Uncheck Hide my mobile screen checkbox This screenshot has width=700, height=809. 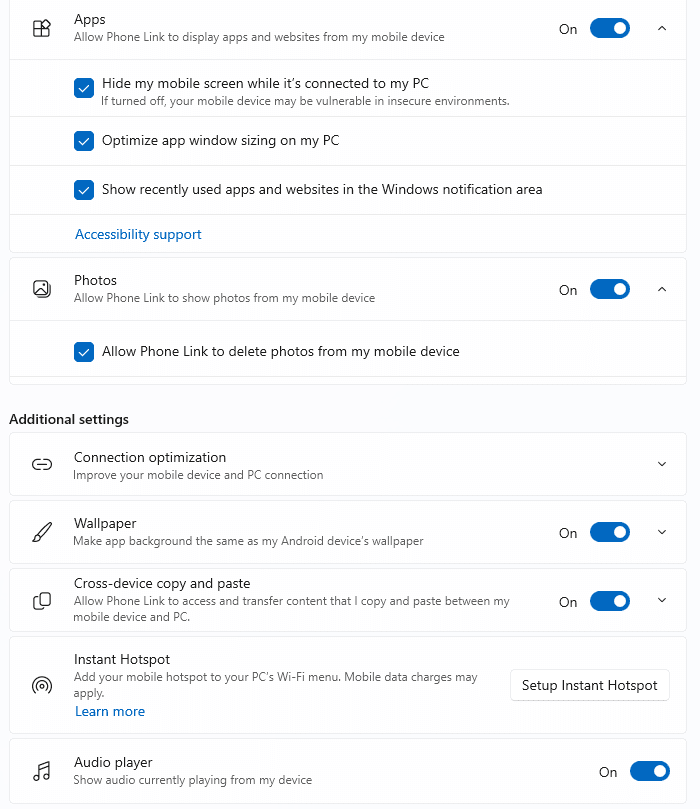click(x=84, y=88)
